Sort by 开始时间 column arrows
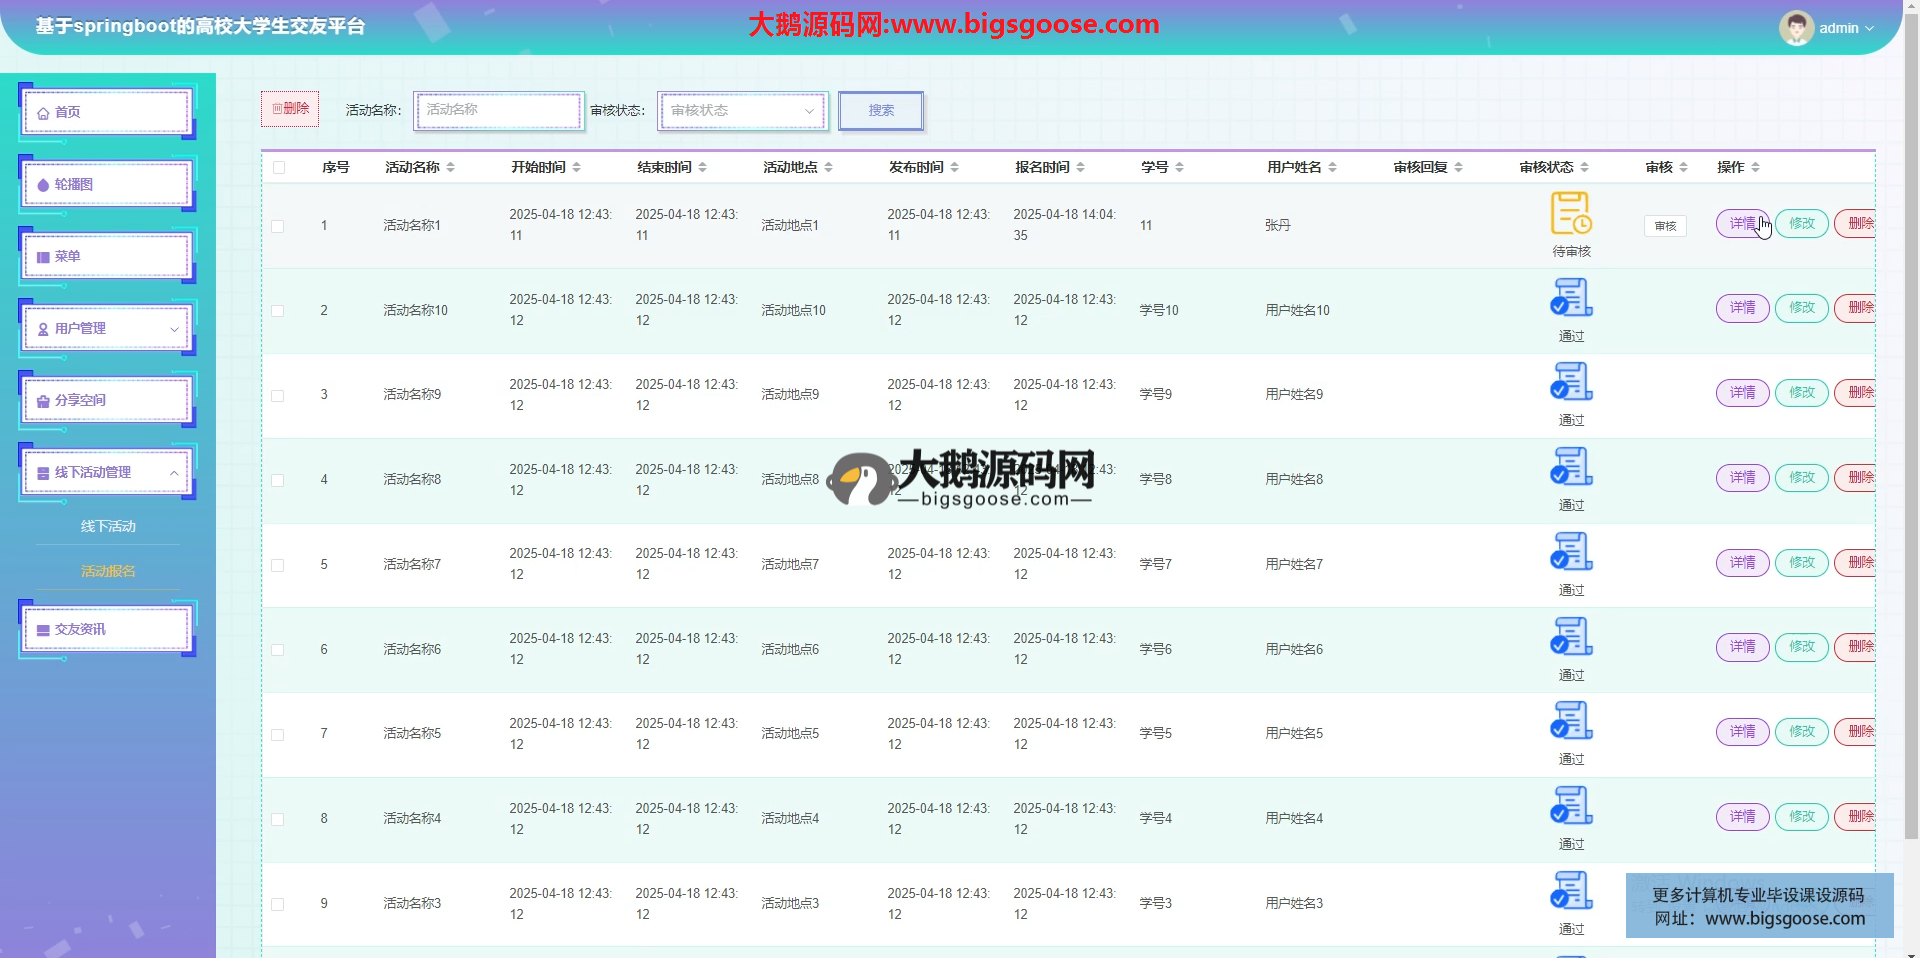1920x958 pixels. [x=577, y=167]
